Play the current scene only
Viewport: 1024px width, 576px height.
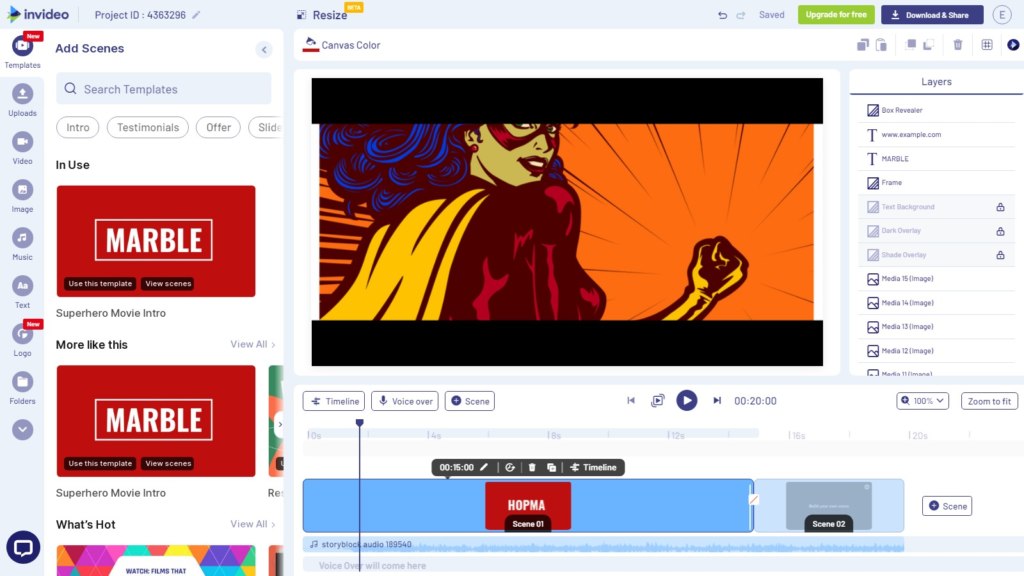(x=658, y=400)
